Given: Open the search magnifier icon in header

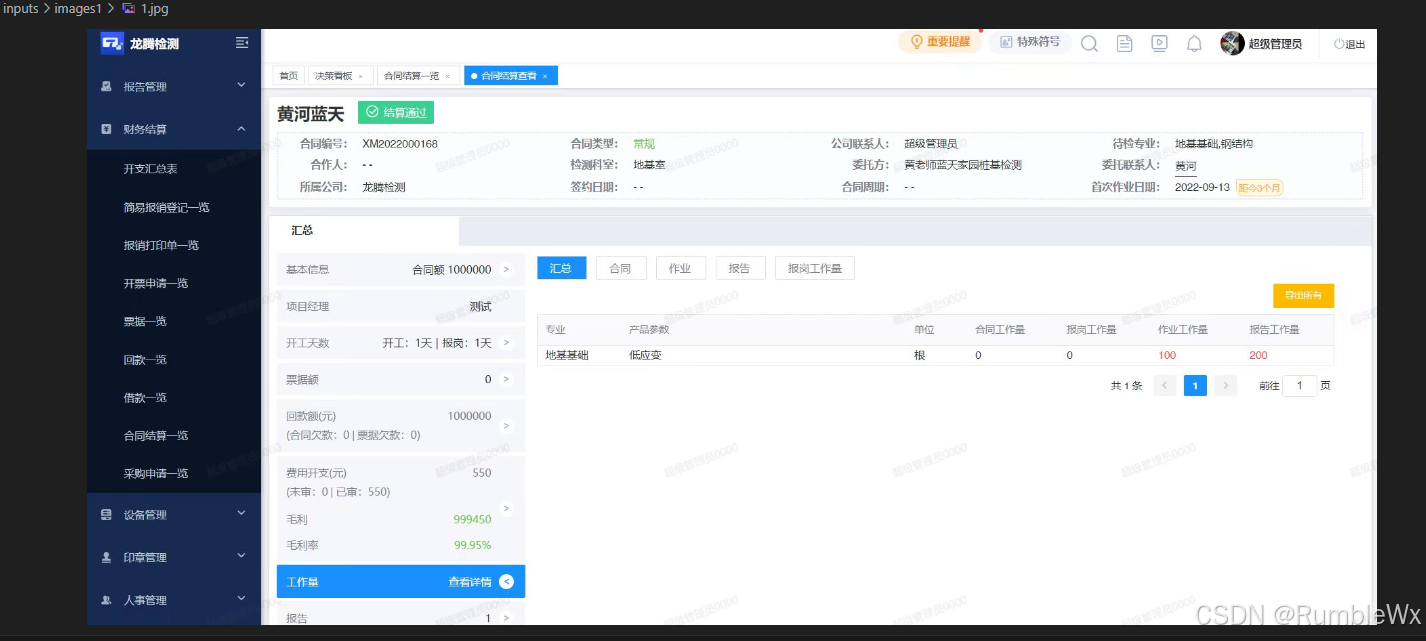Looking at the screenshot, I should (1090, 44).
